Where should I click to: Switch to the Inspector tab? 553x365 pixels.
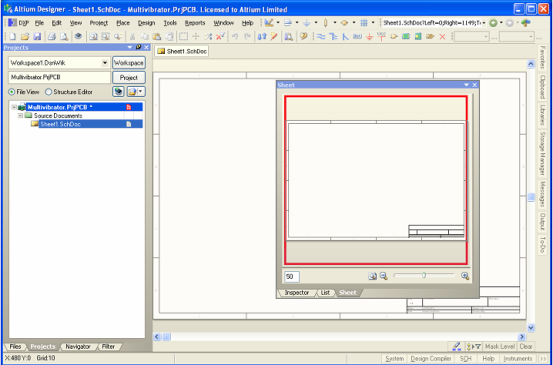pyautogui.click(x=296, y=293)
